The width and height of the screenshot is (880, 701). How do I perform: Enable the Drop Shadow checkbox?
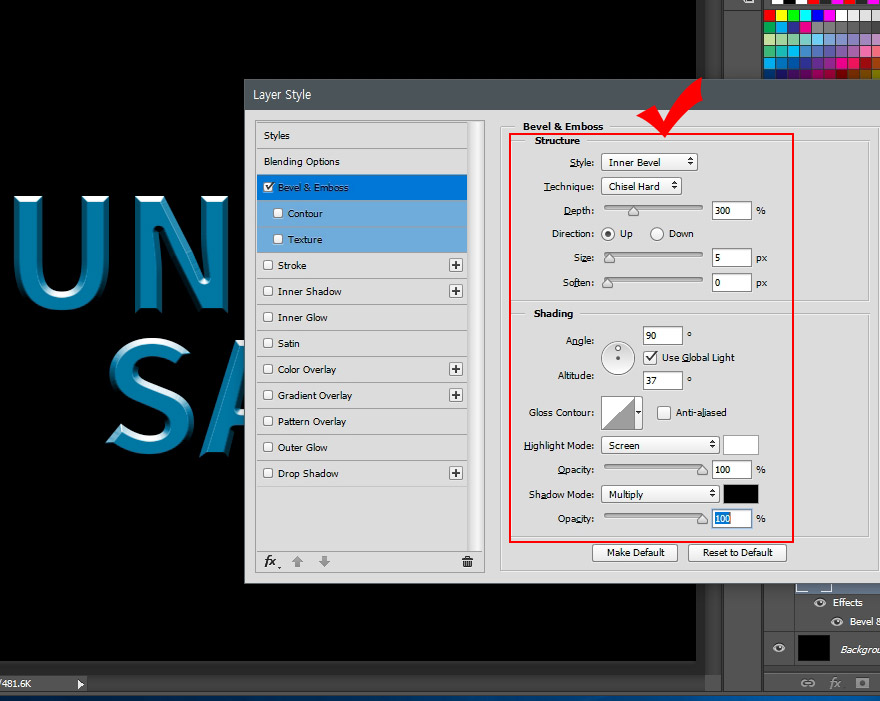[268, 473]
